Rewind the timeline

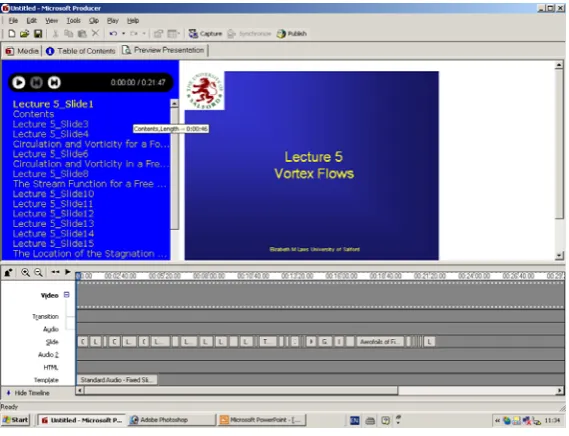click(55, 272)
